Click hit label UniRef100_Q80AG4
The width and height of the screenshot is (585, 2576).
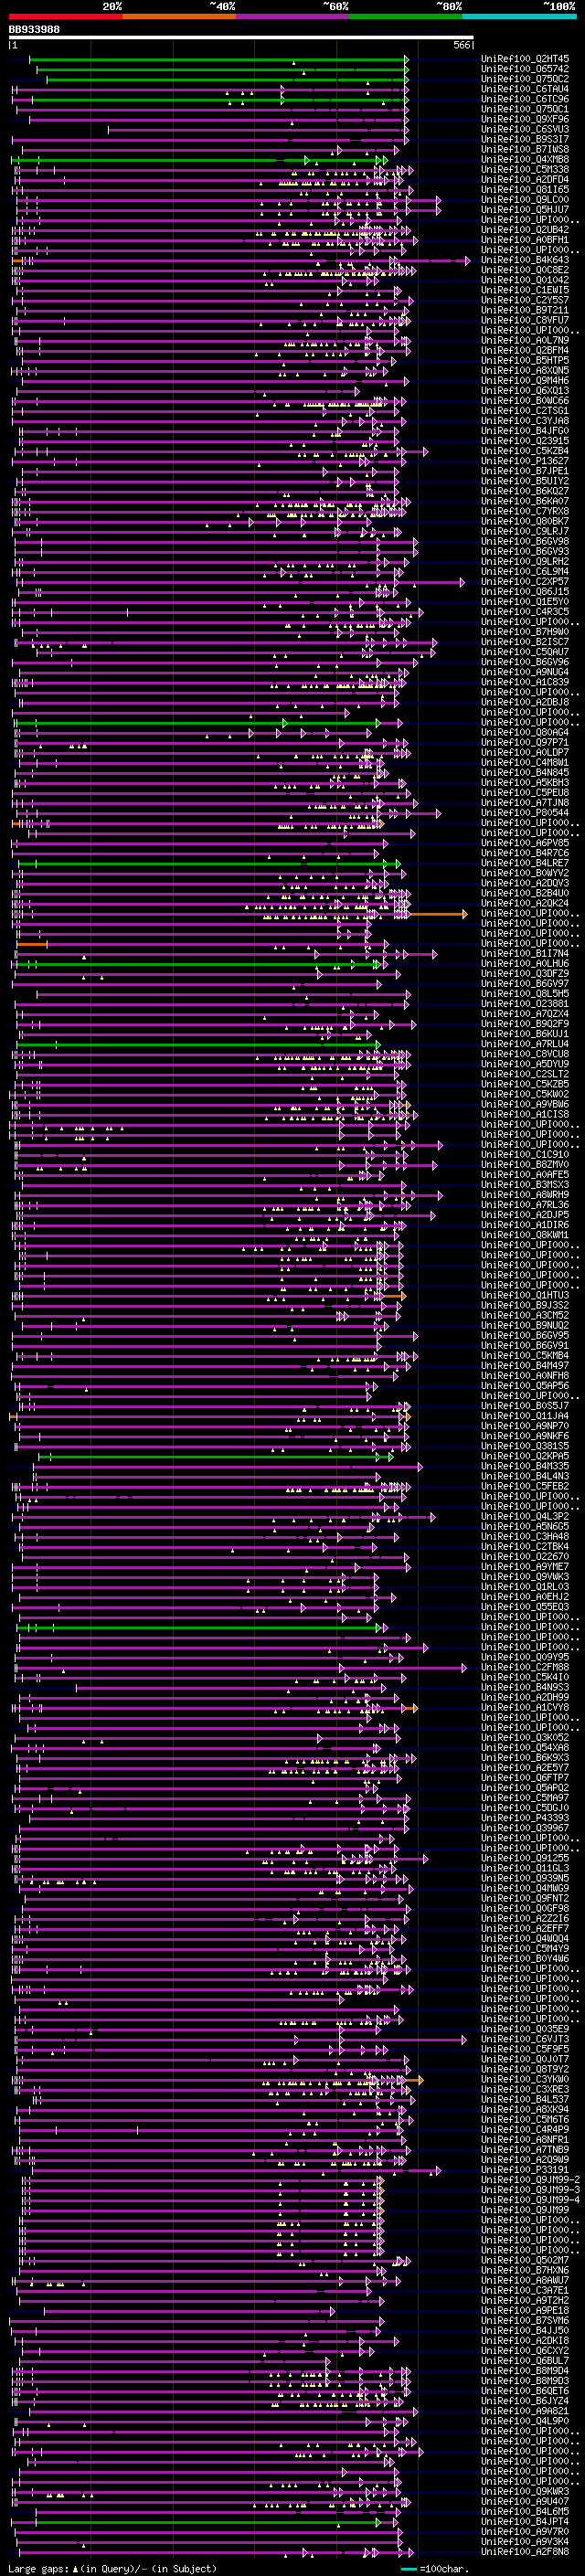525,732
